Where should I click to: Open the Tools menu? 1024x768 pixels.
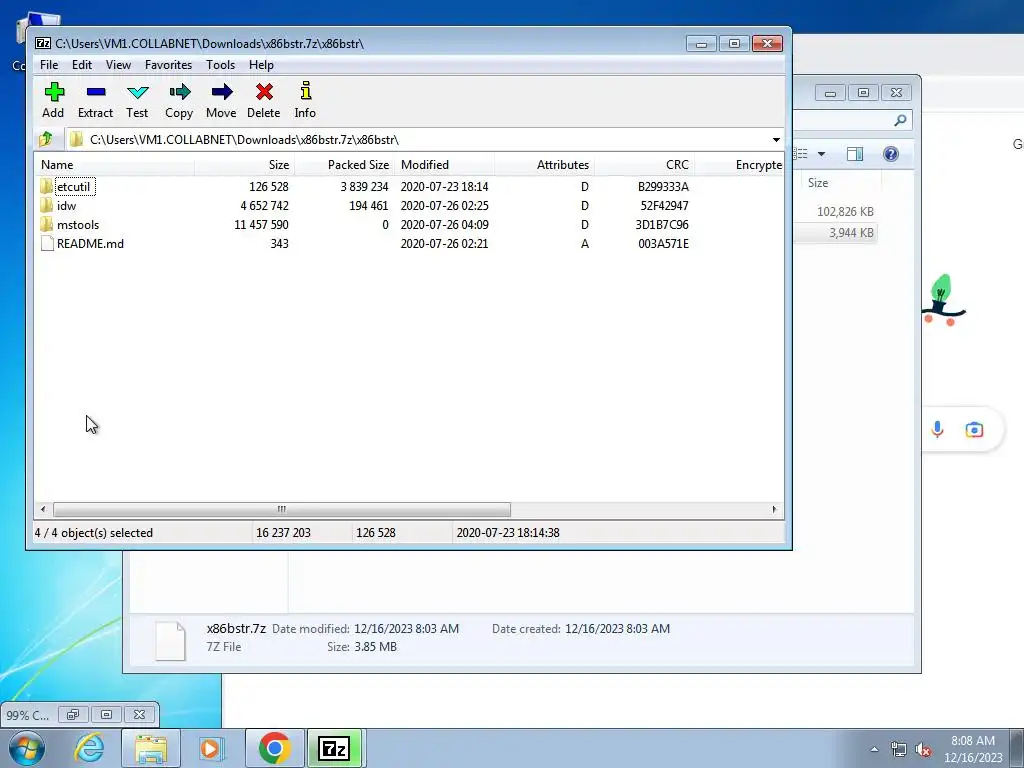click(220, 65)
